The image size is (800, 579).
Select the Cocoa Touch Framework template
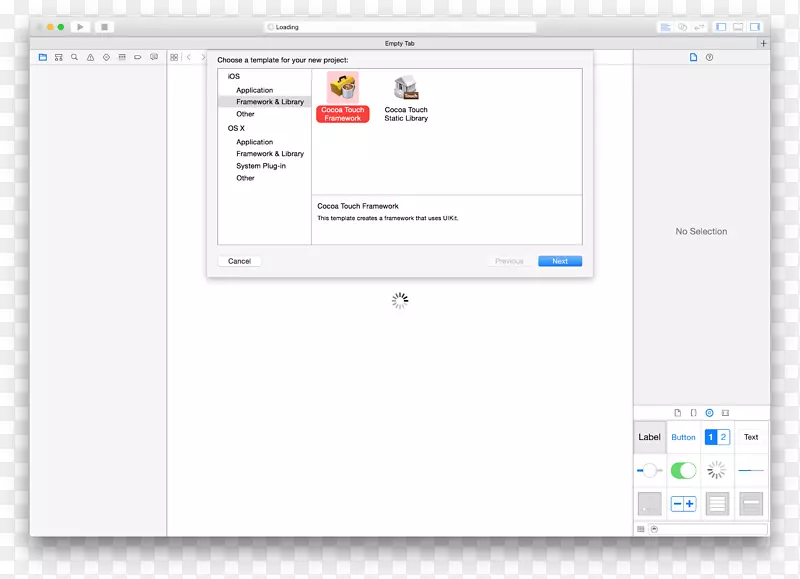(x=343, y=98)
